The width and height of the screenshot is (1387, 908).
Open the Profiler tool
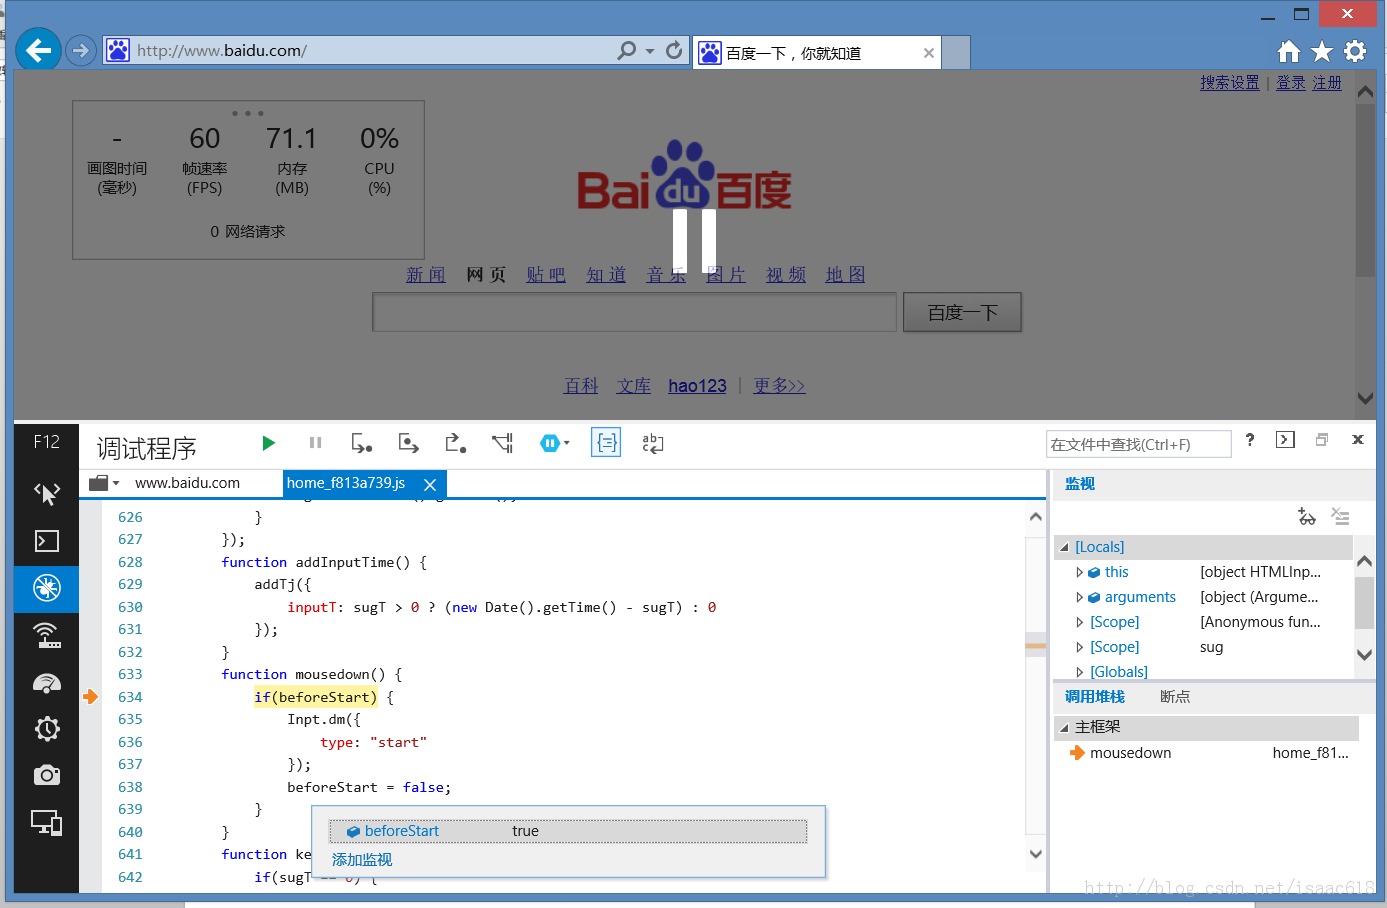[x=46, y=729]
